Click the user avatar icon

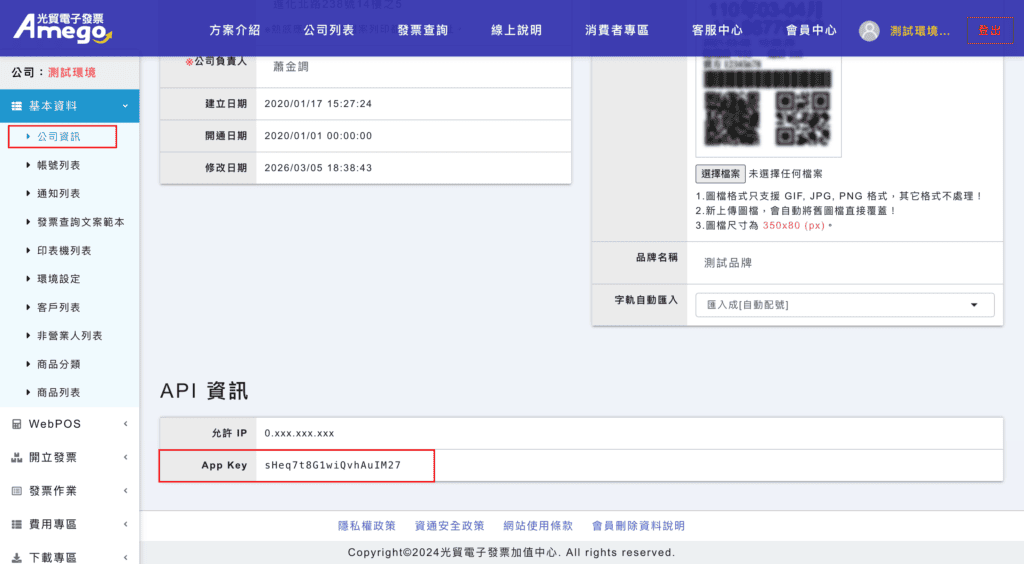[869, 31]
